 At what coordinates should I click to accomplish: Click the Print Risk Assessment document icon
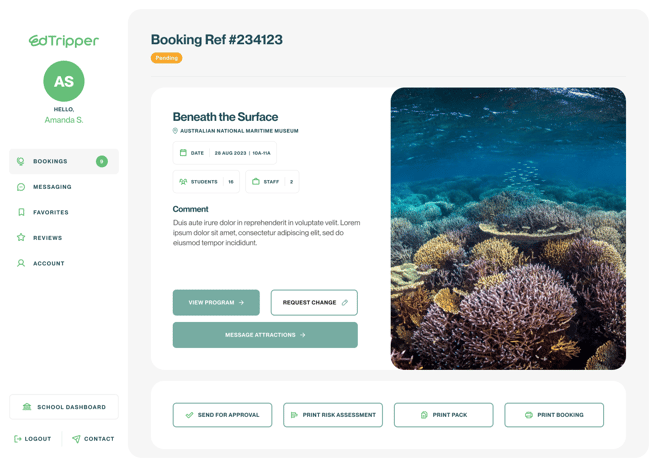(294, 415)
